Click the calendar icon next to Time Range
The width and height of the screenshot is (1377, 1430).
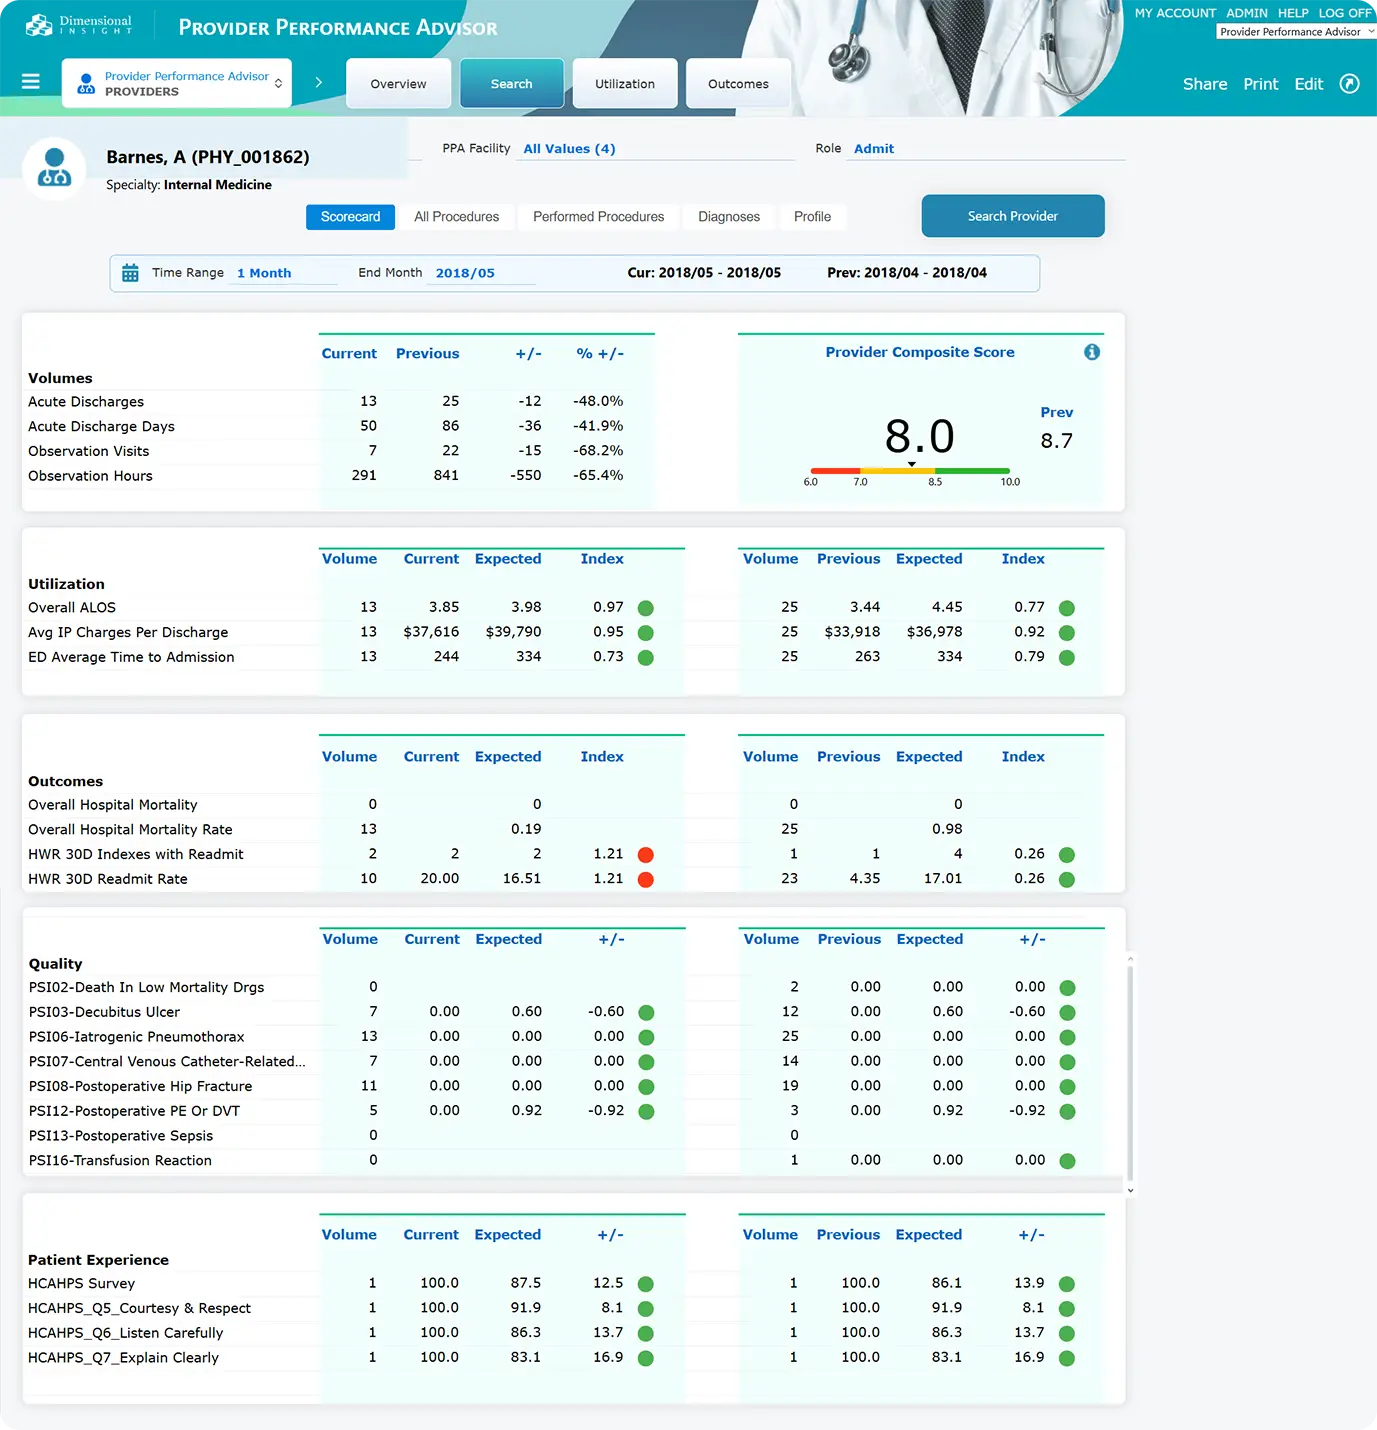[x=130, y=273]
